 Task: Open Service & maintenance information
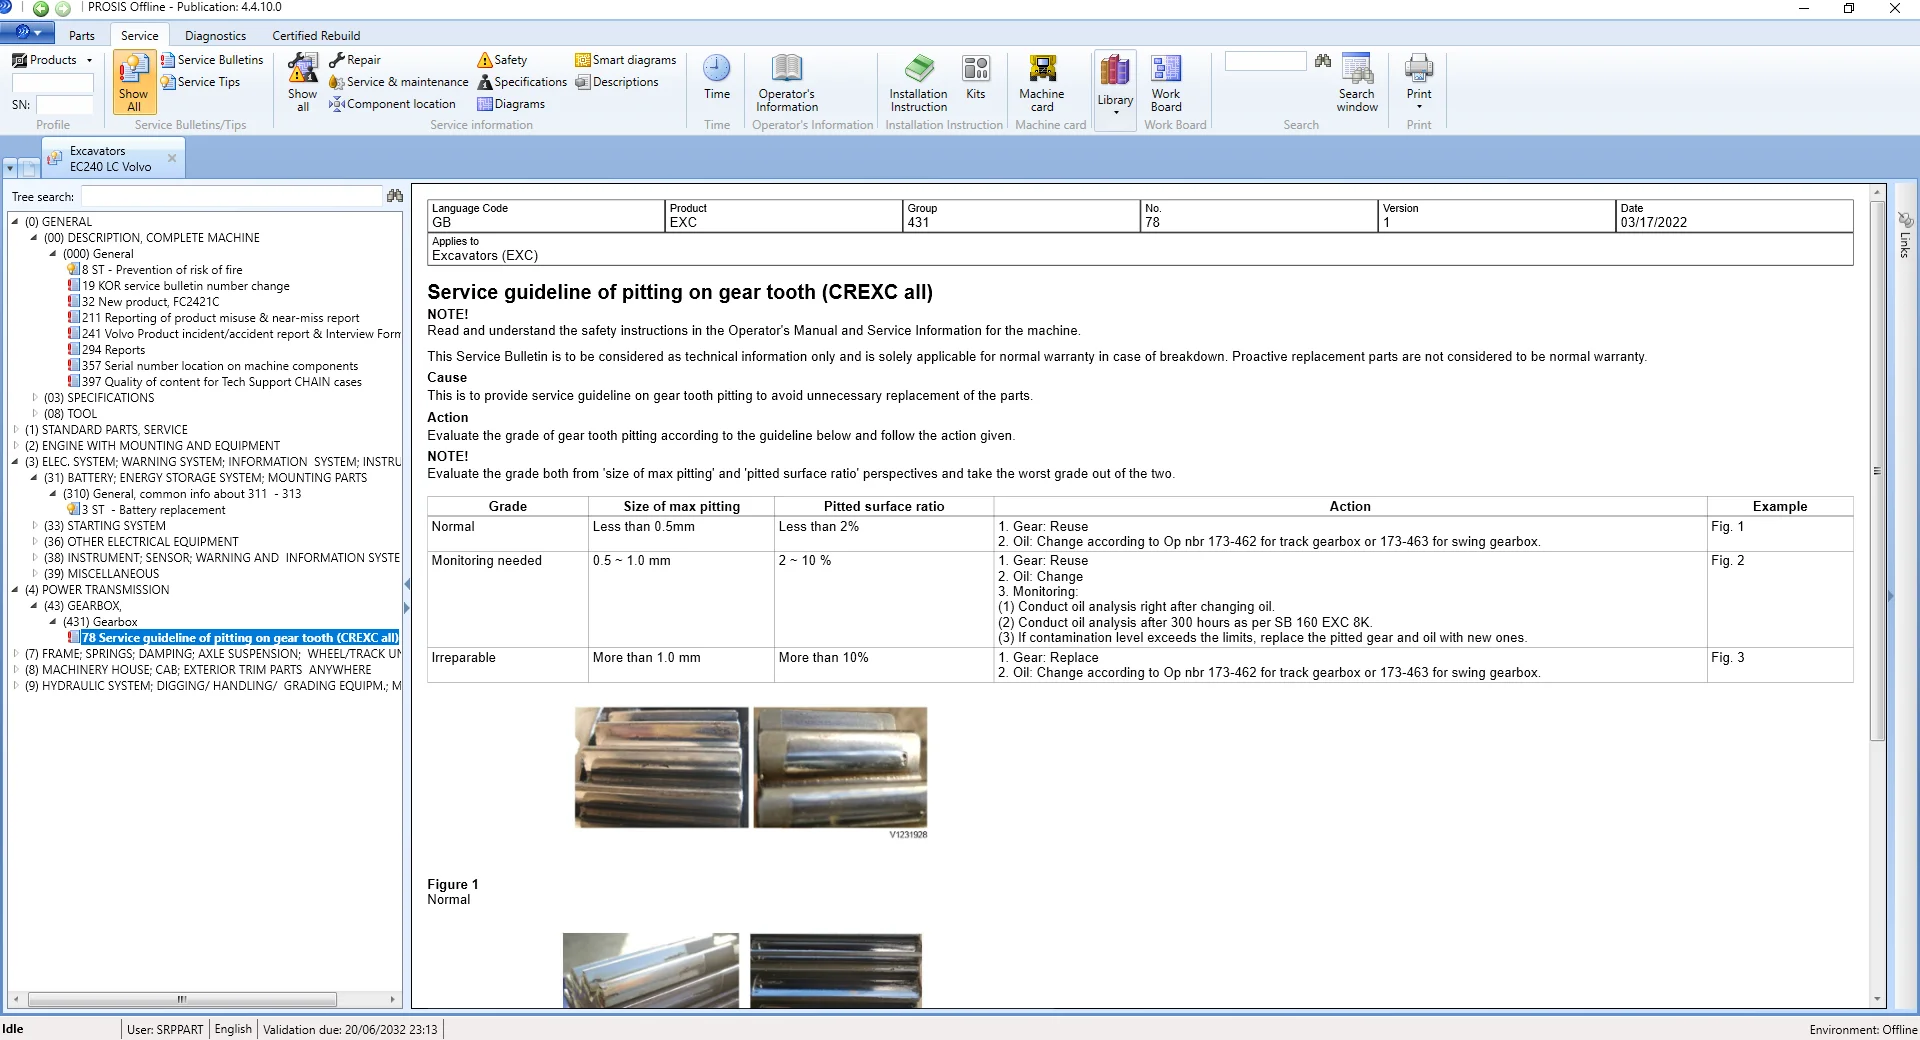399,82
